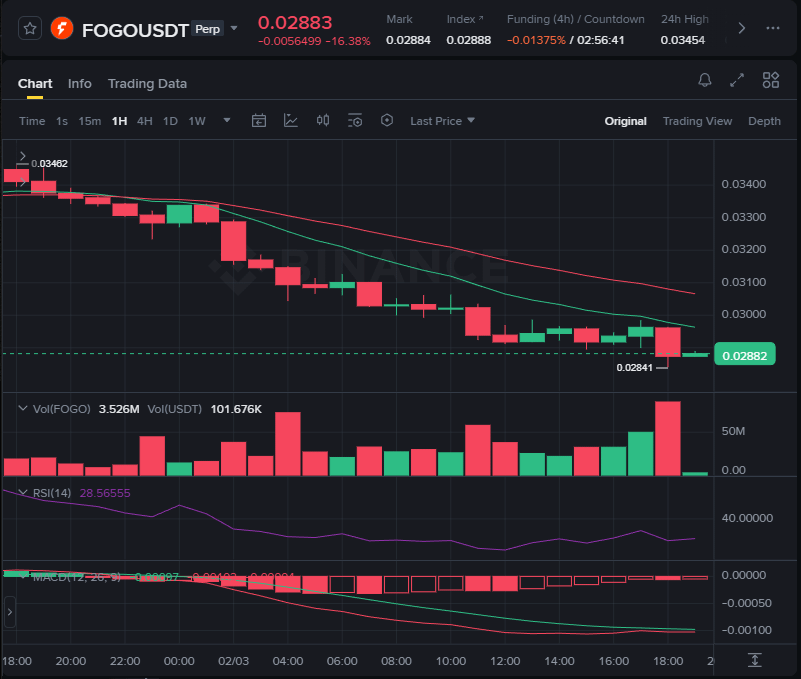801x679 pixels.
Task: Expand the chart legend chevron at top-left
Action: tap(22, 156)
